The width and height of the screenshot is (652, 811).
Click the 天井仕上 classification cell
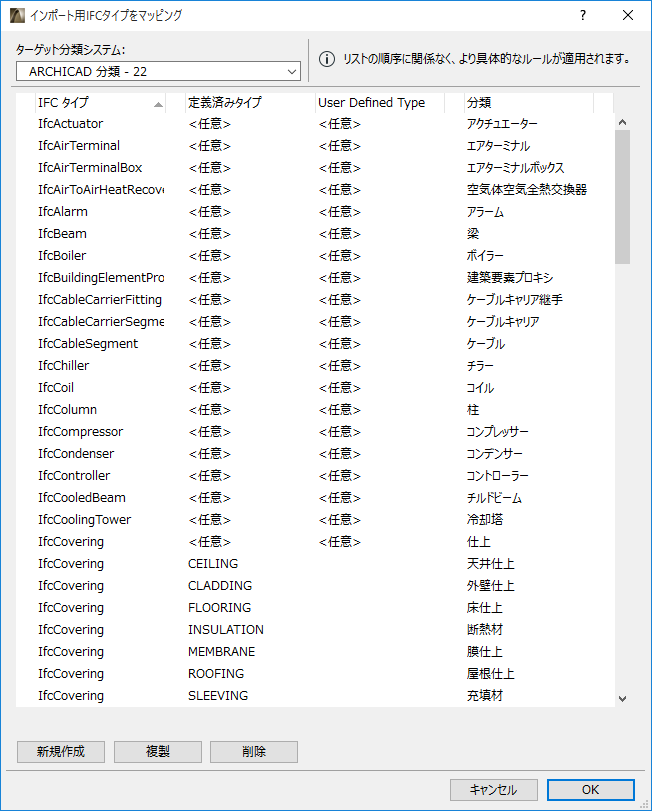point(491,564)
